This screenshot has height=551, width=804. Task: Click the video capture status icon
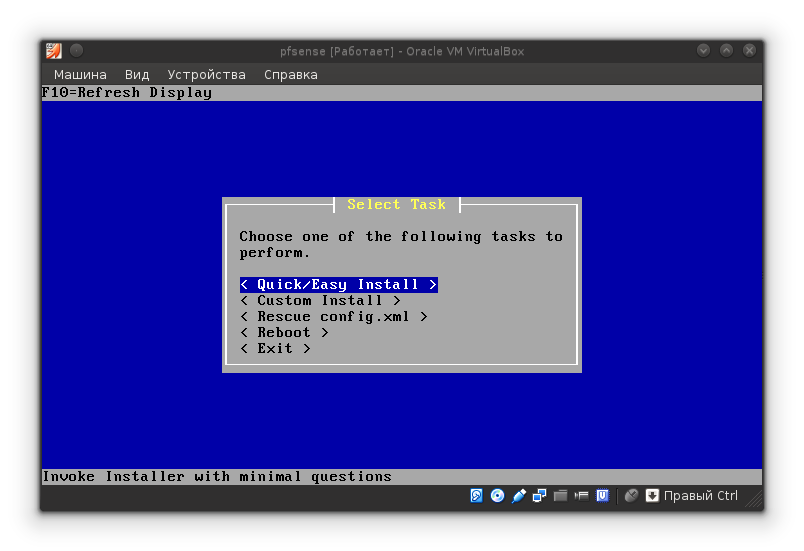tap(581, 496)
